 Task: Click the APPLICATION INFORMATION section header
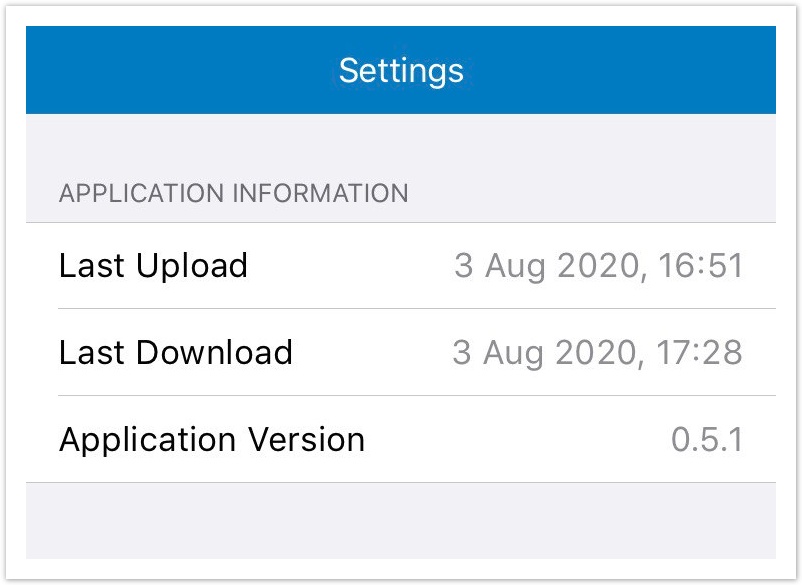coord(233,193)
